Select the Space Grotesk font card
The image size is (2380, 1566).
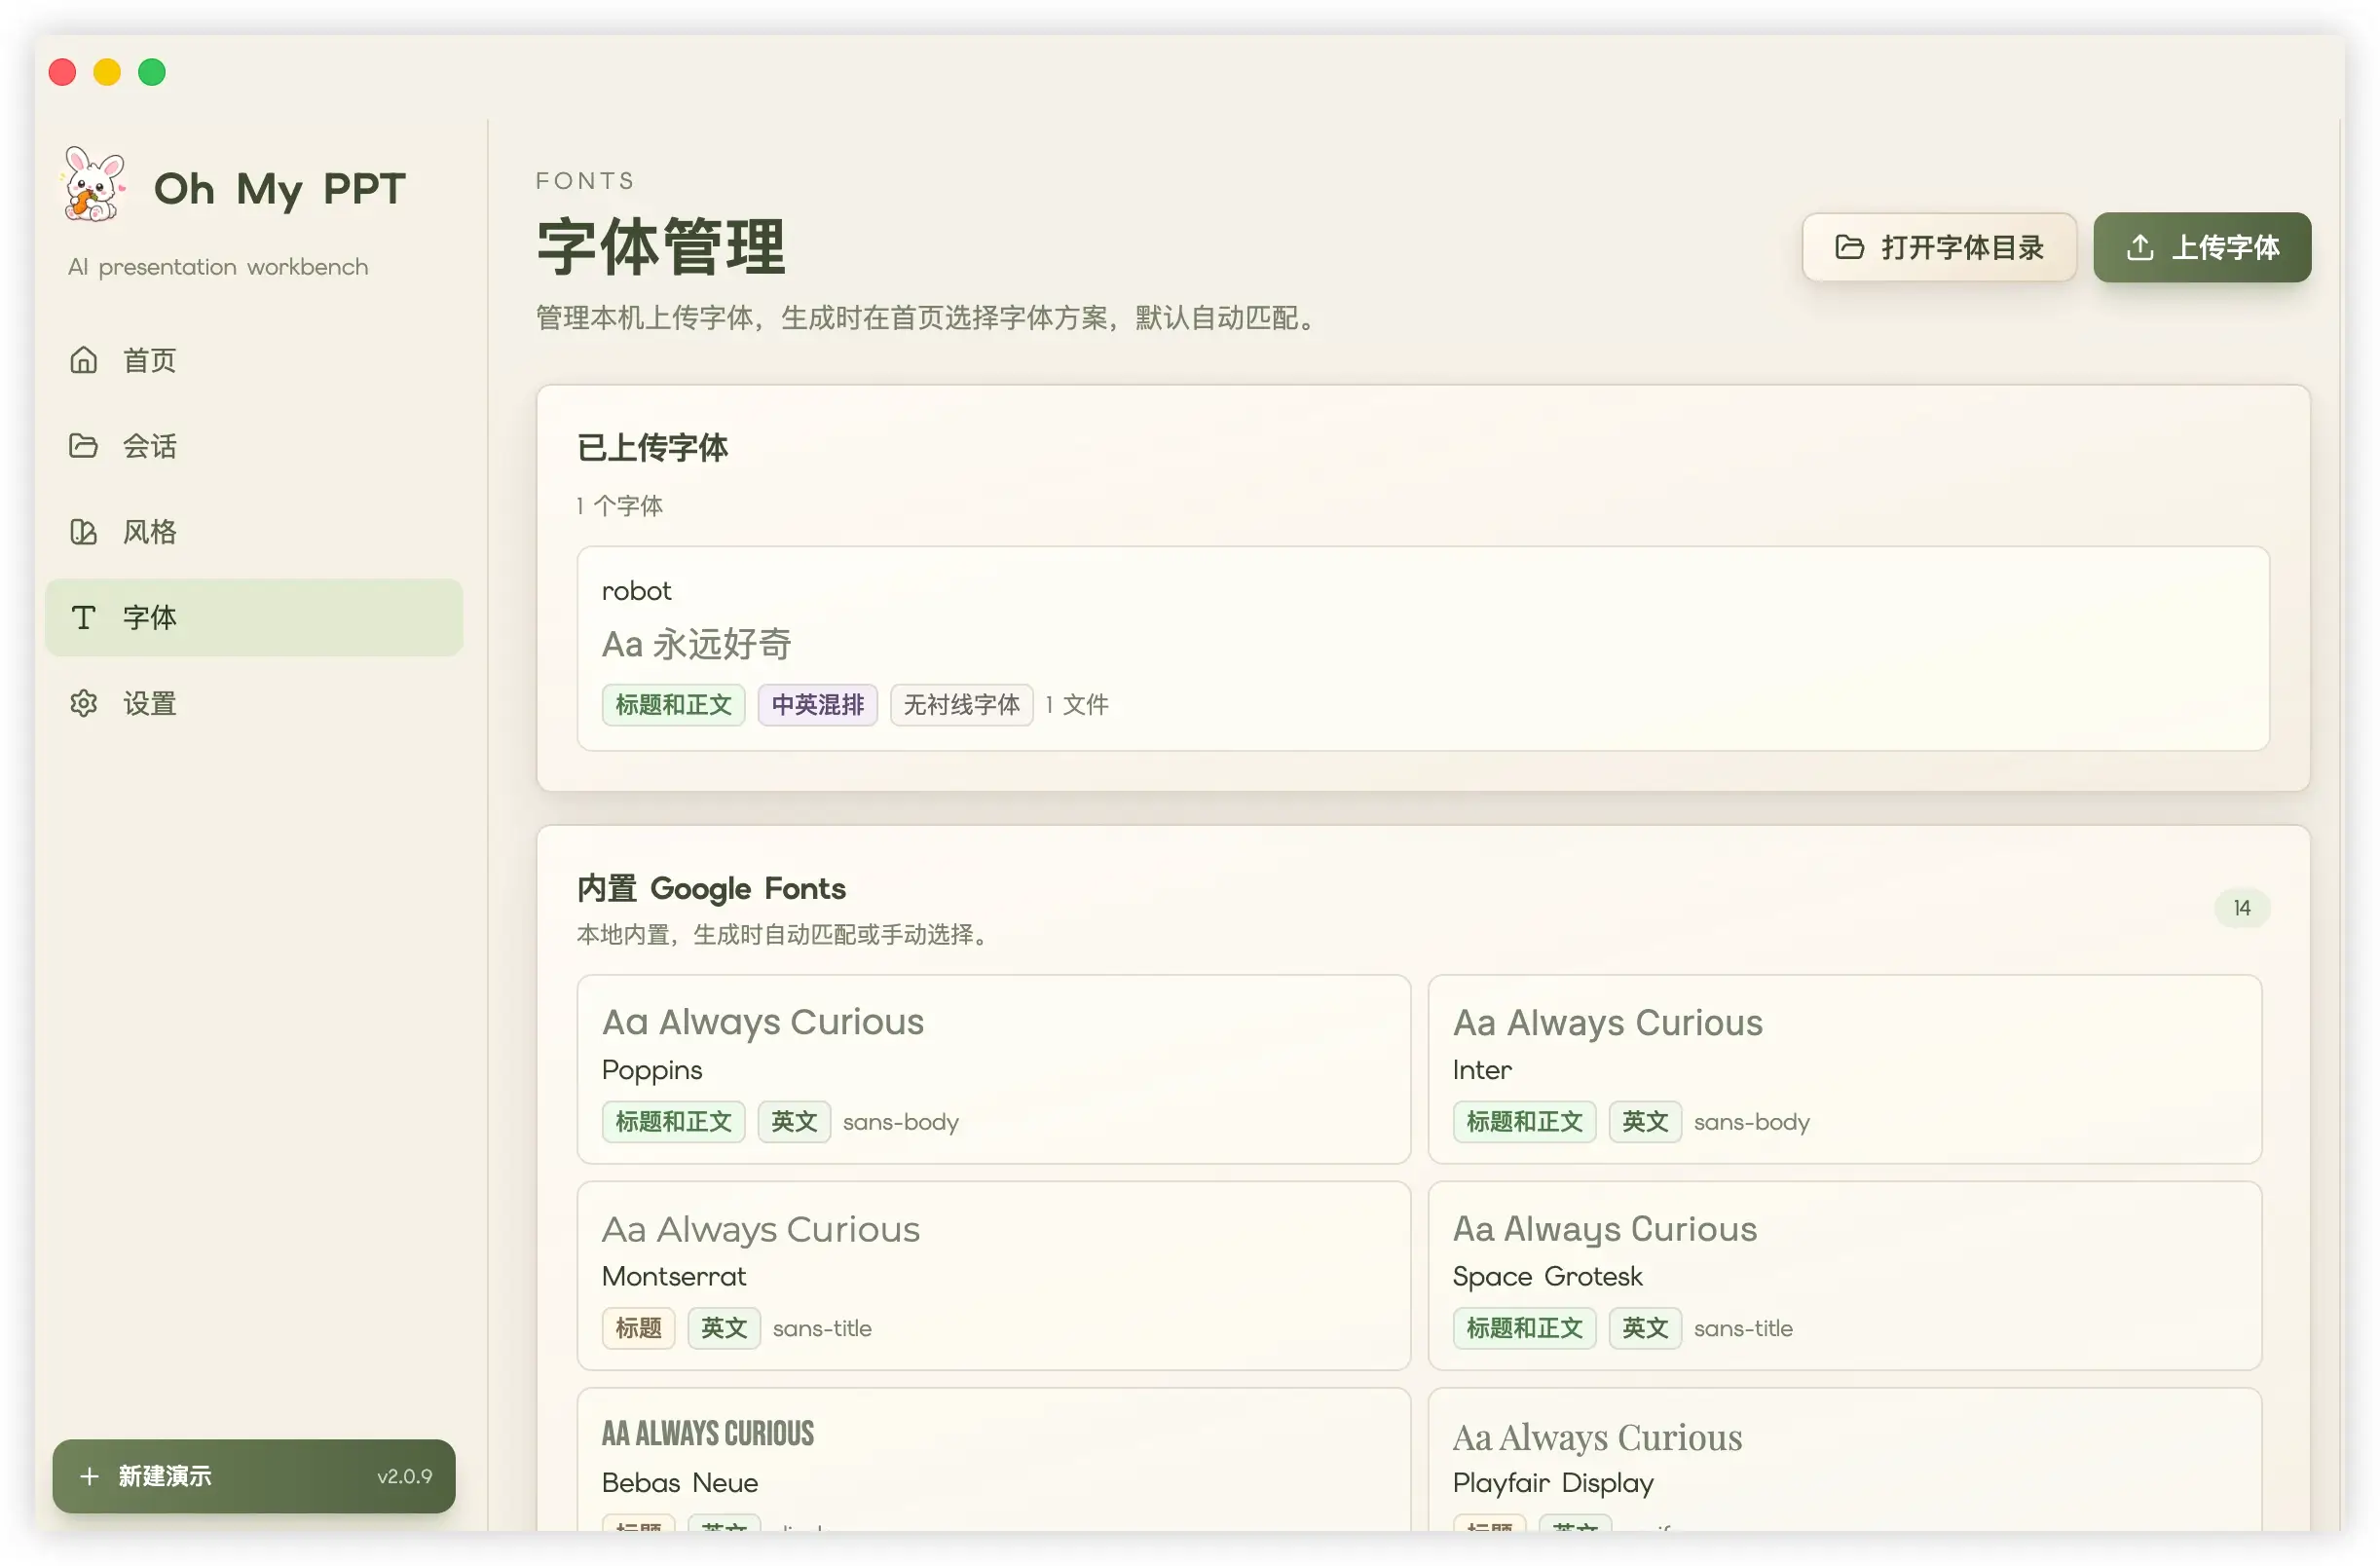[1845, 1277]
